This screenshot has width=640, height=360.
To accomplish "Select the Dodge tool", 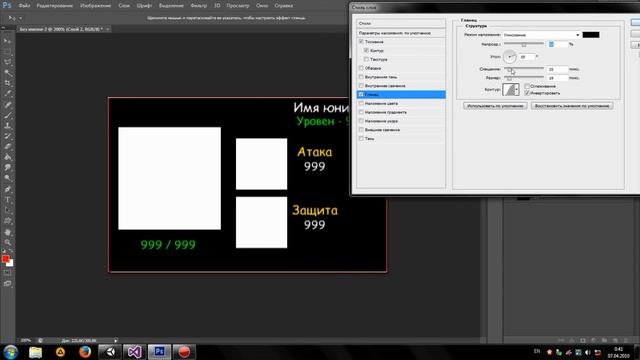I will tap(7, 178).
